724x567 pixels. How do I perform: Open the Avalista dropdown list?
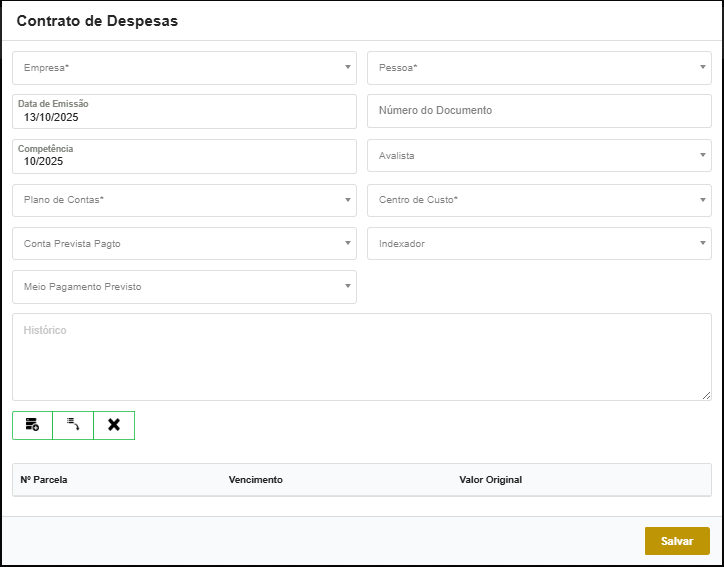539,156
